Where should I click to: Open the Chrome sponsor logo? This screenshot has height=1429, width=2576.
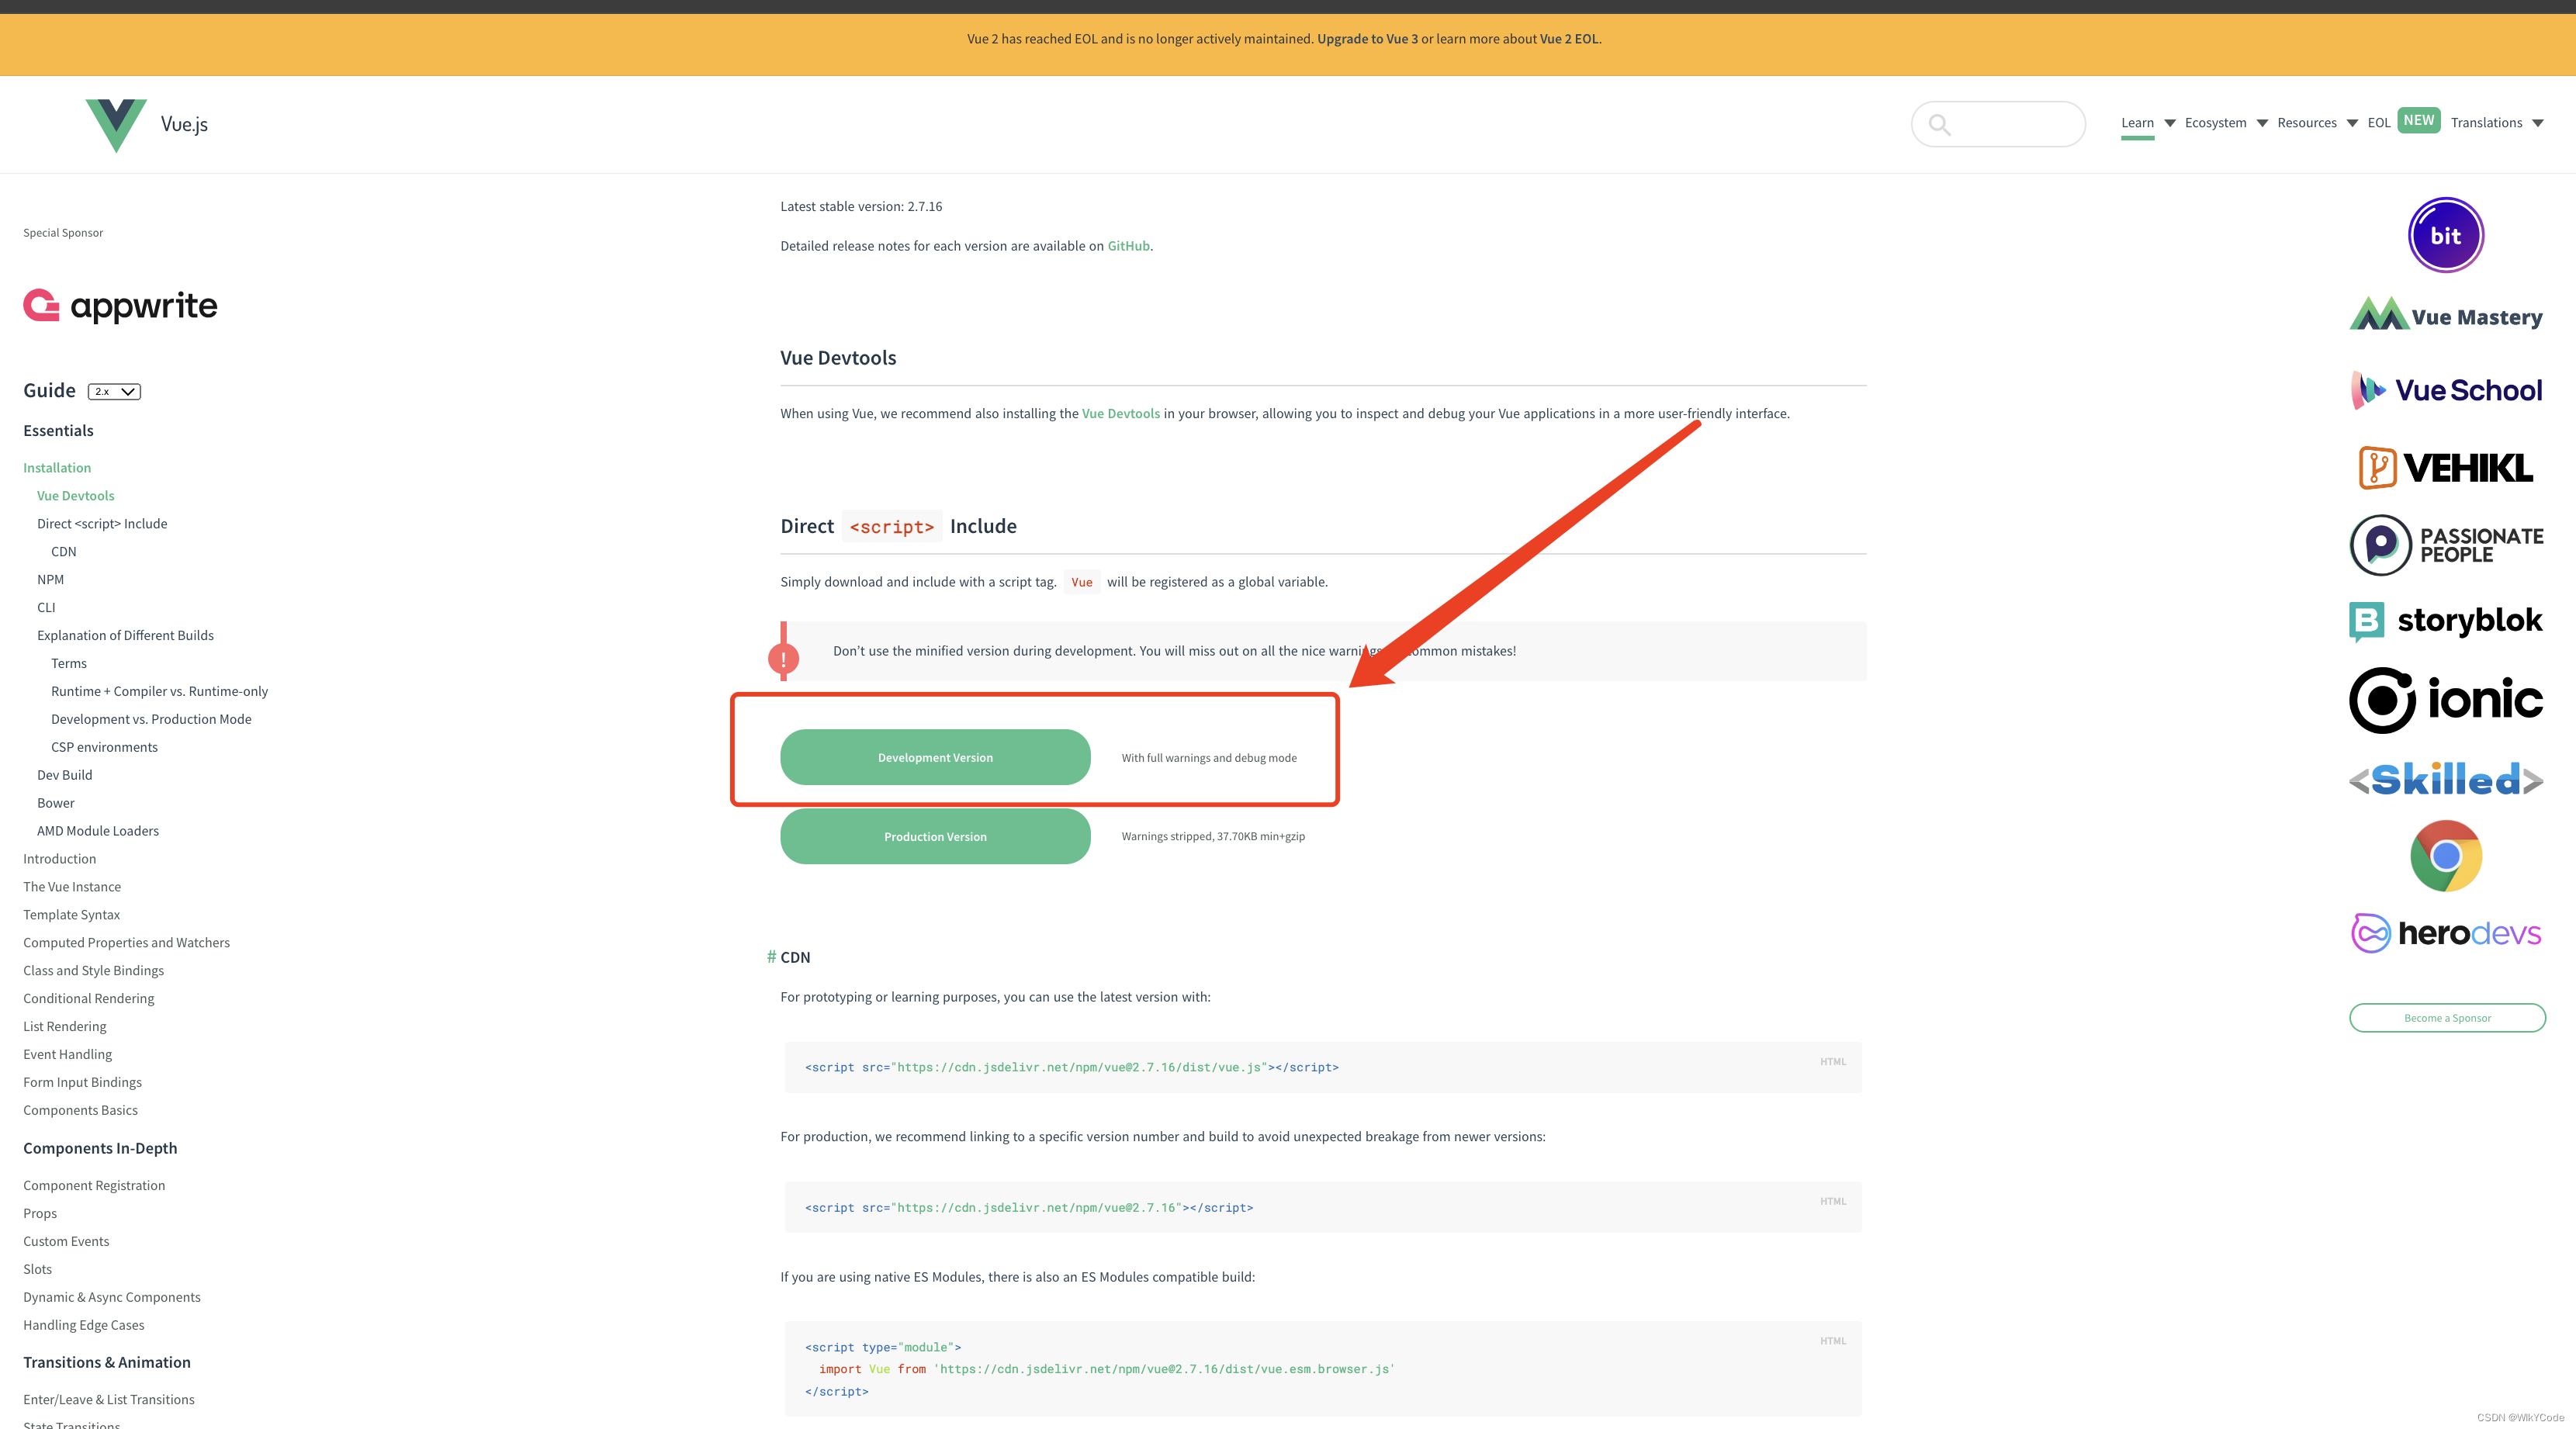(2446, 856)
